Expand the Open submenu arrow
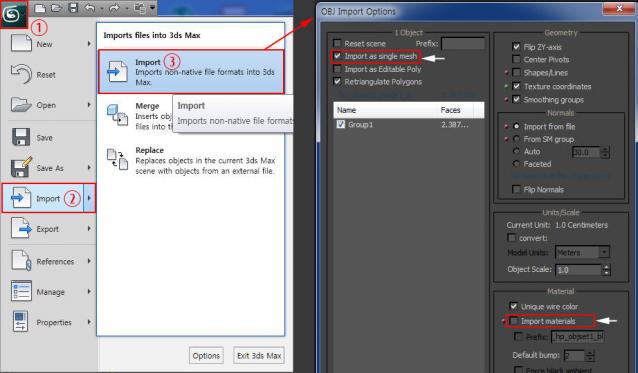Image resolution: width=638 pixels, height=373 pixels. (89, 105)
